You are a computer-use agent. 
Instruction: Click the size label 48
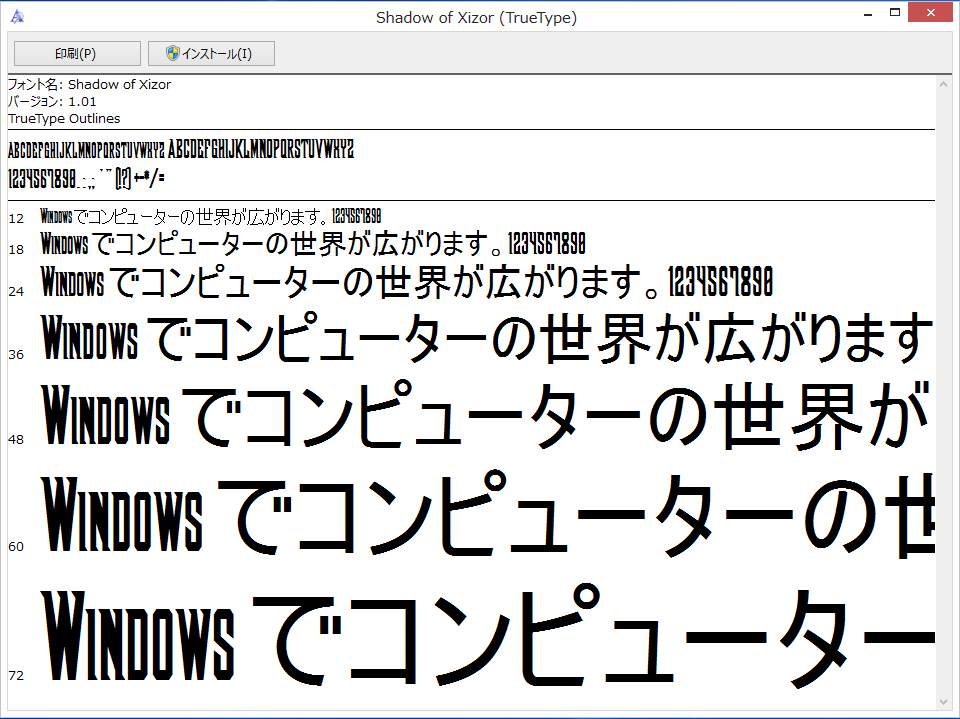click(17, 440)
